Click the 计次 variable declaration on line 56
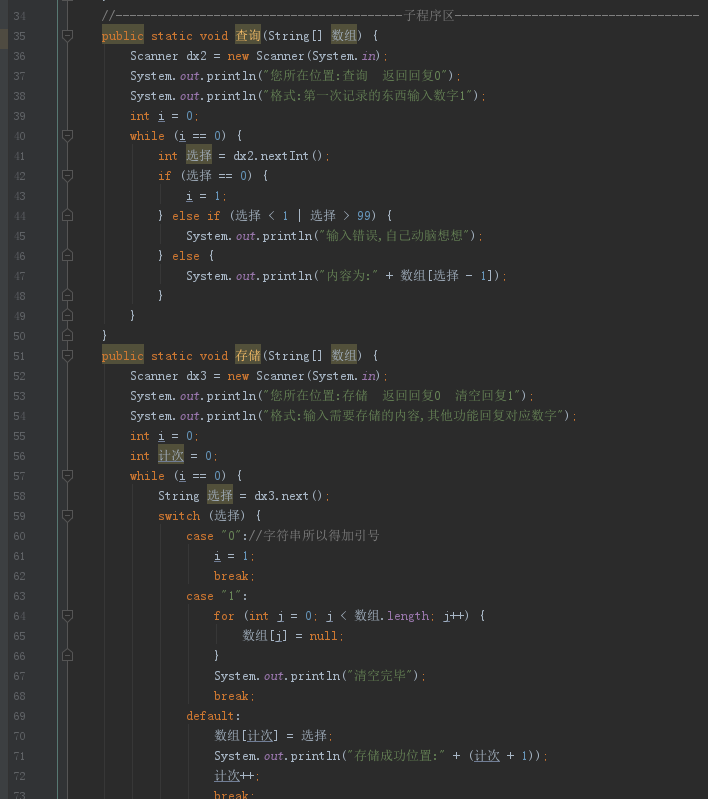Viewport: 708px width, 799px height. point(171,456)
